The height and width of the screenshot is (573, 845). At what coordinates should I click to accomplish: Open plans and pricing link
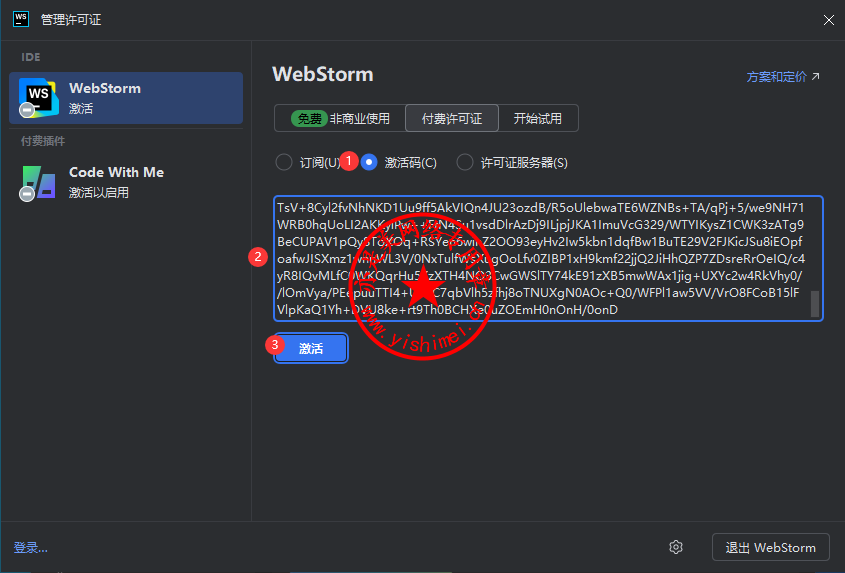(x=783, y=77)
